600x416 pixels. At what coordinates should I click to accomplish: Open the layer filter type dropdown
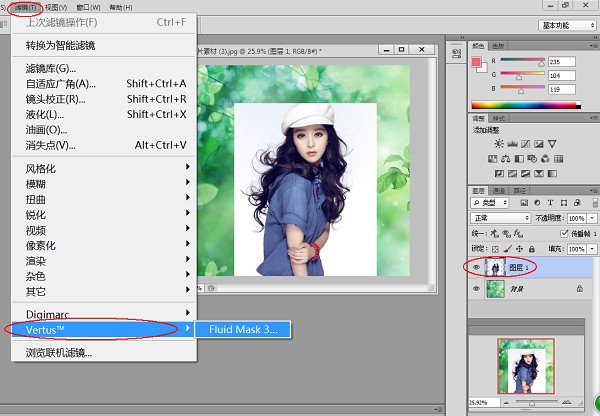click(489, 203)
